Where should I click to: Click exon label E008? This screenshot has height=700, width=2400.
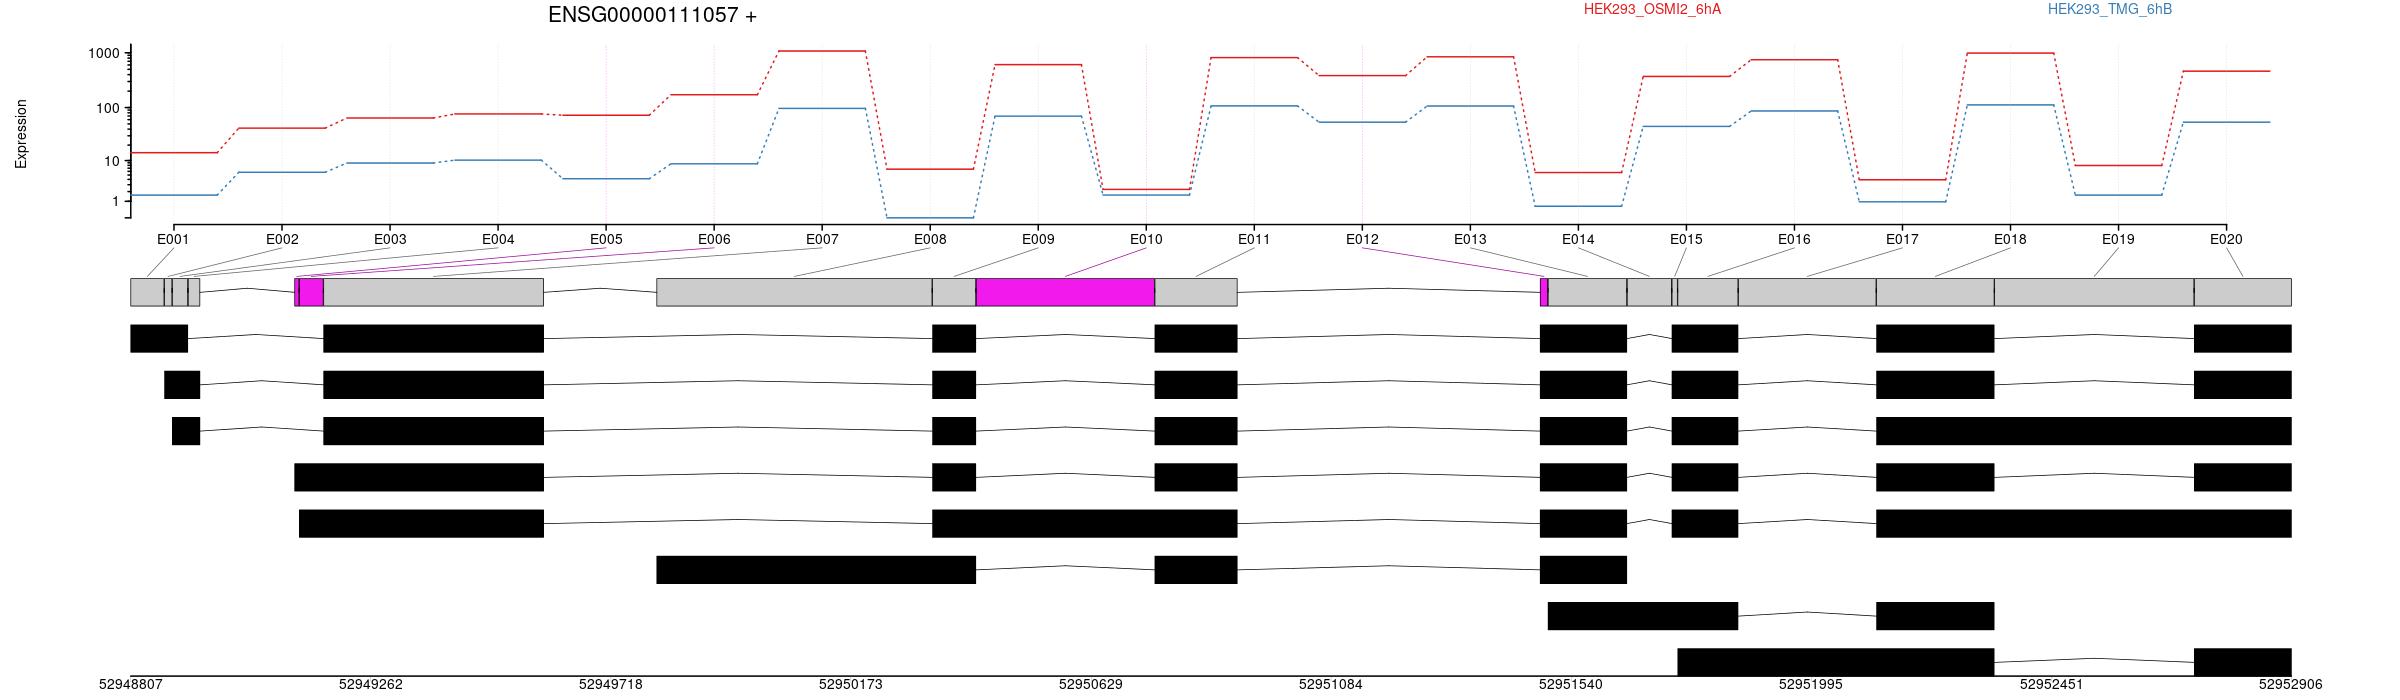pyautogui.click(x=930, y=239)
